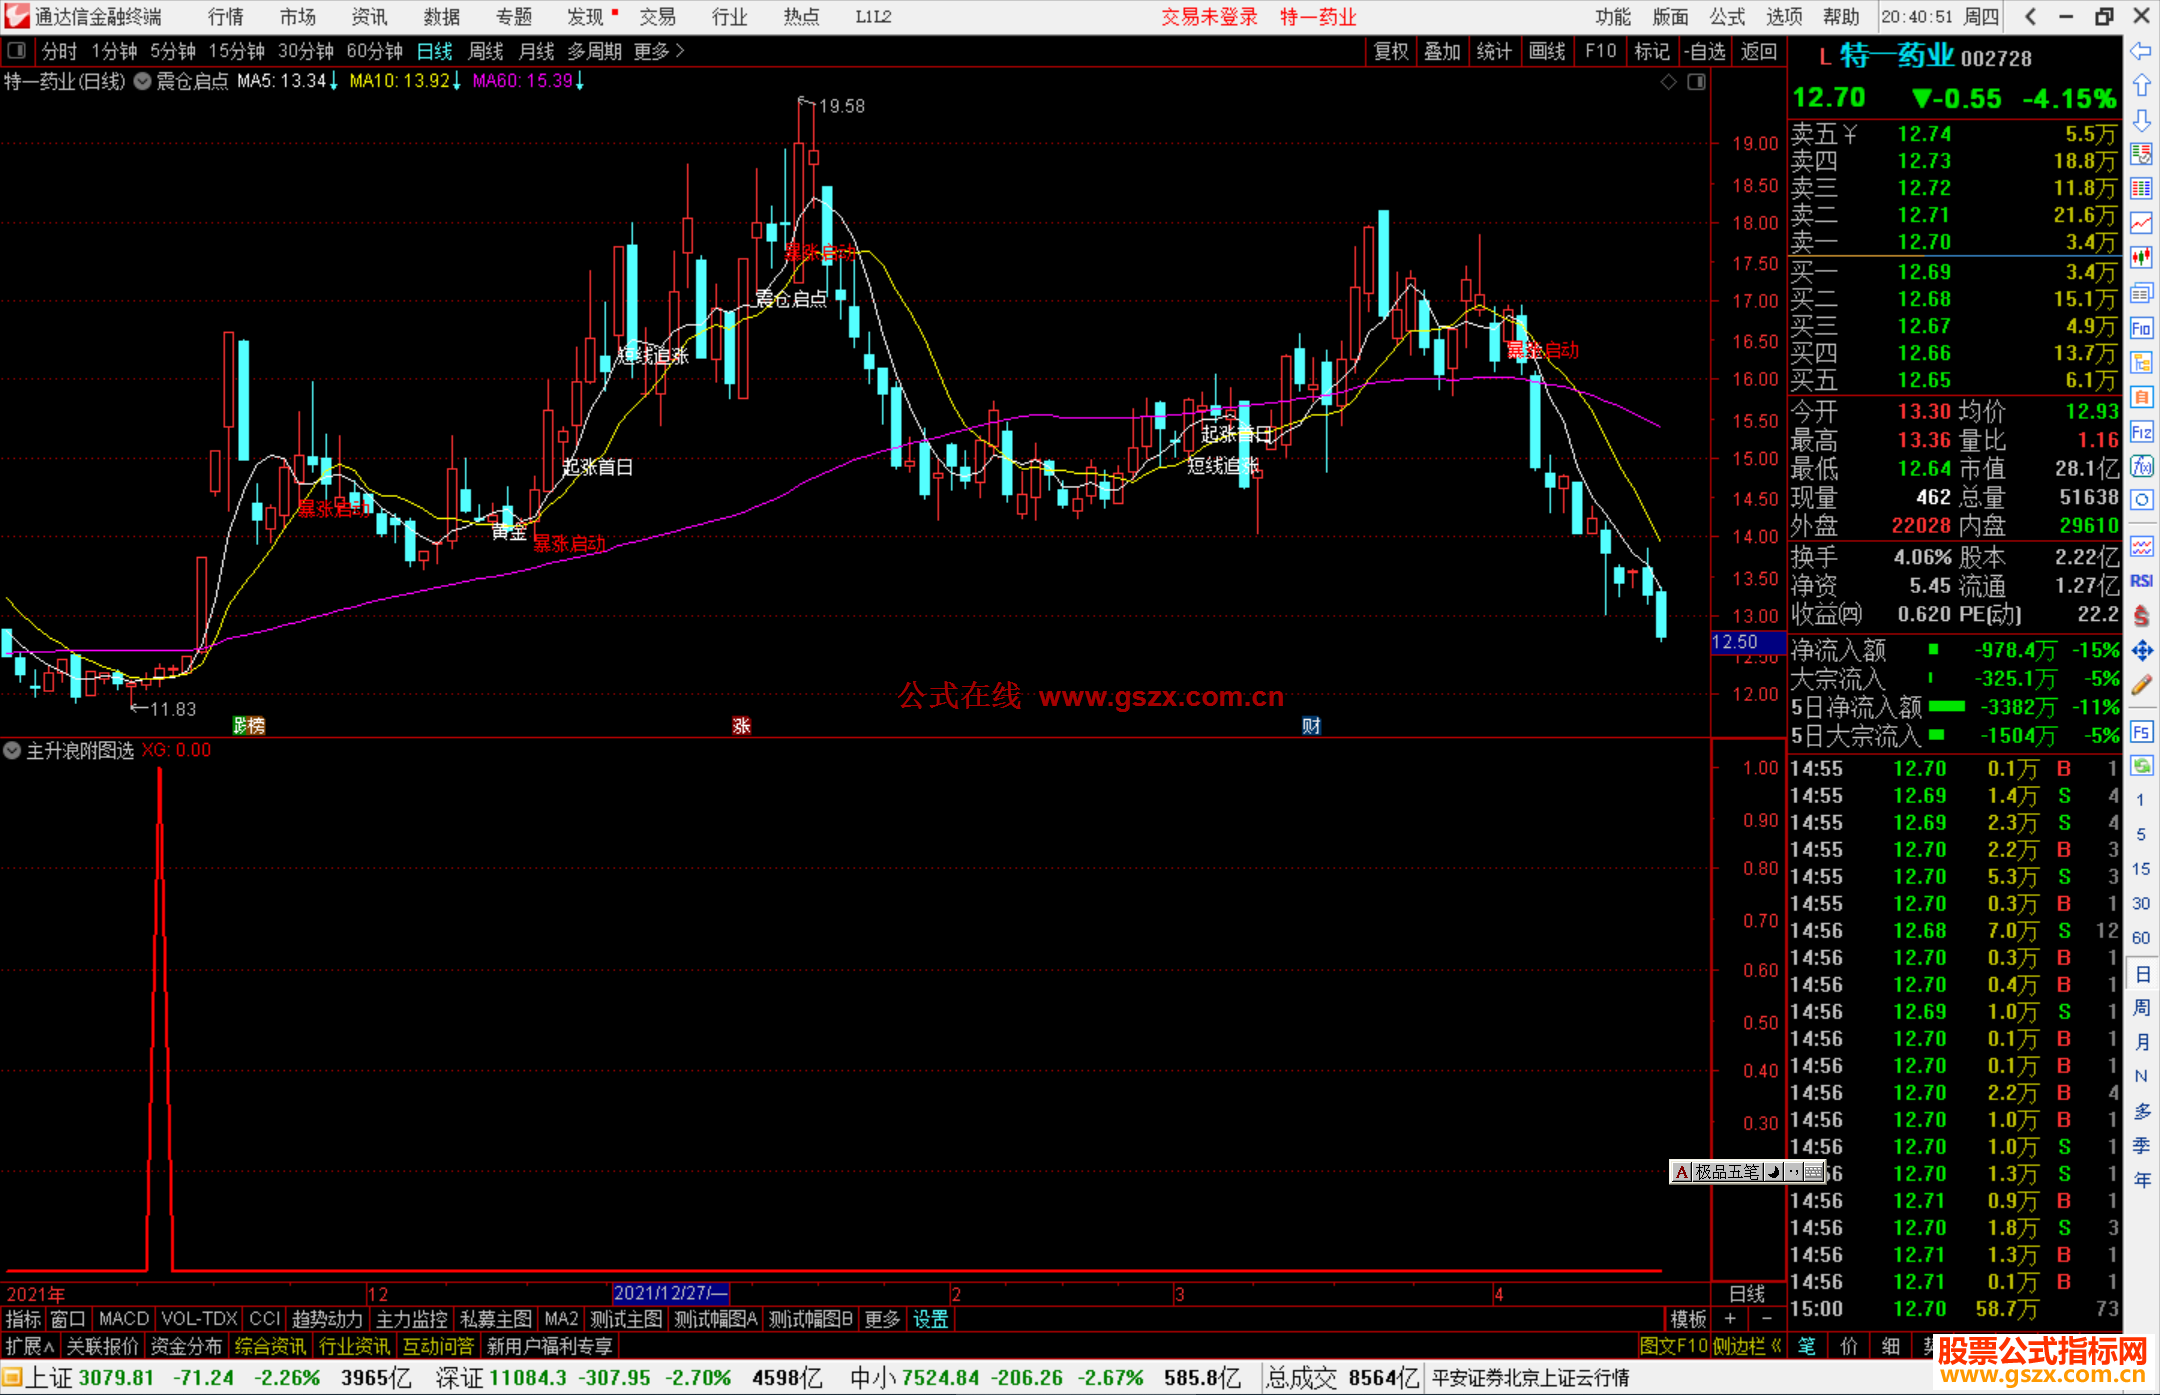Click the wavy multi-line indicator icon
The height and width of the screenshot is (1395, 2160).
(x=2141, y=546)
